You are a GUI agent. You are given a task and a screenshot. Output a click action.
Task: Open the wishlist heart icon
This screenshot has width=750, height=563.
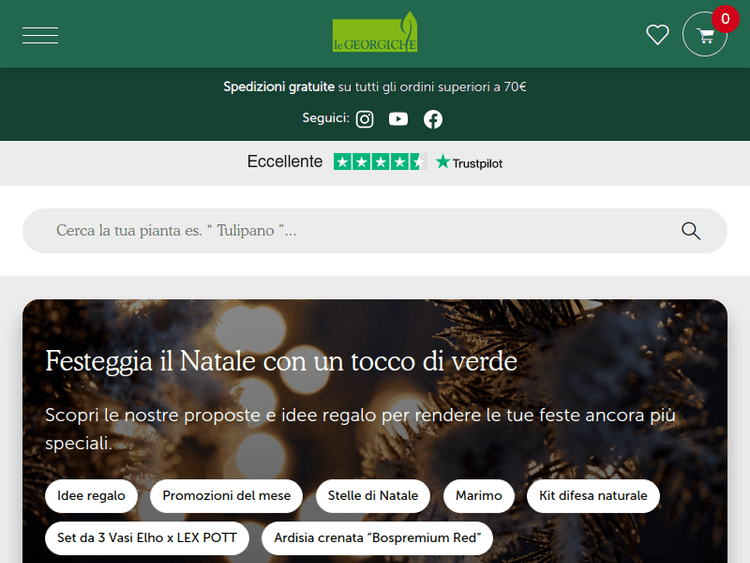(x=657, y=35)
